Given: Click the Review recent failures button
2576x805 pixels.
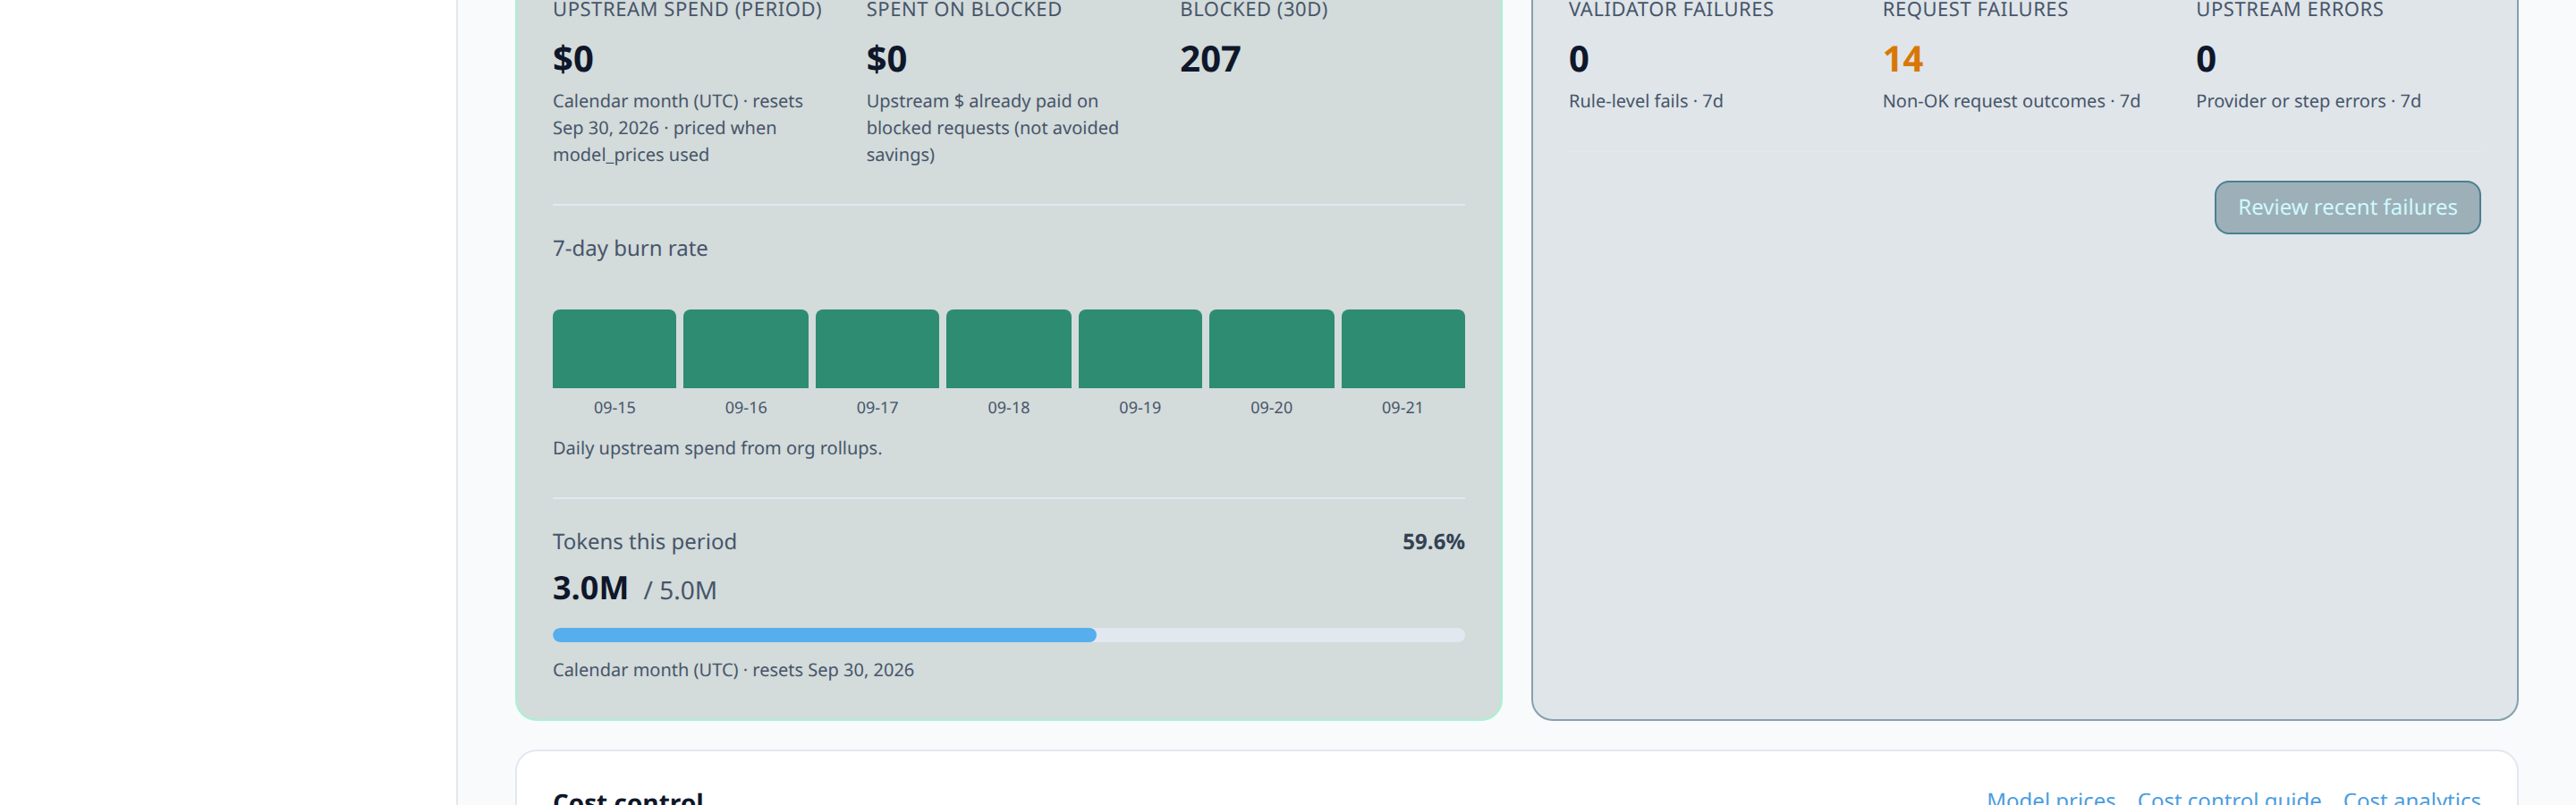Looking at the screenshot, I should [2346, 207].
